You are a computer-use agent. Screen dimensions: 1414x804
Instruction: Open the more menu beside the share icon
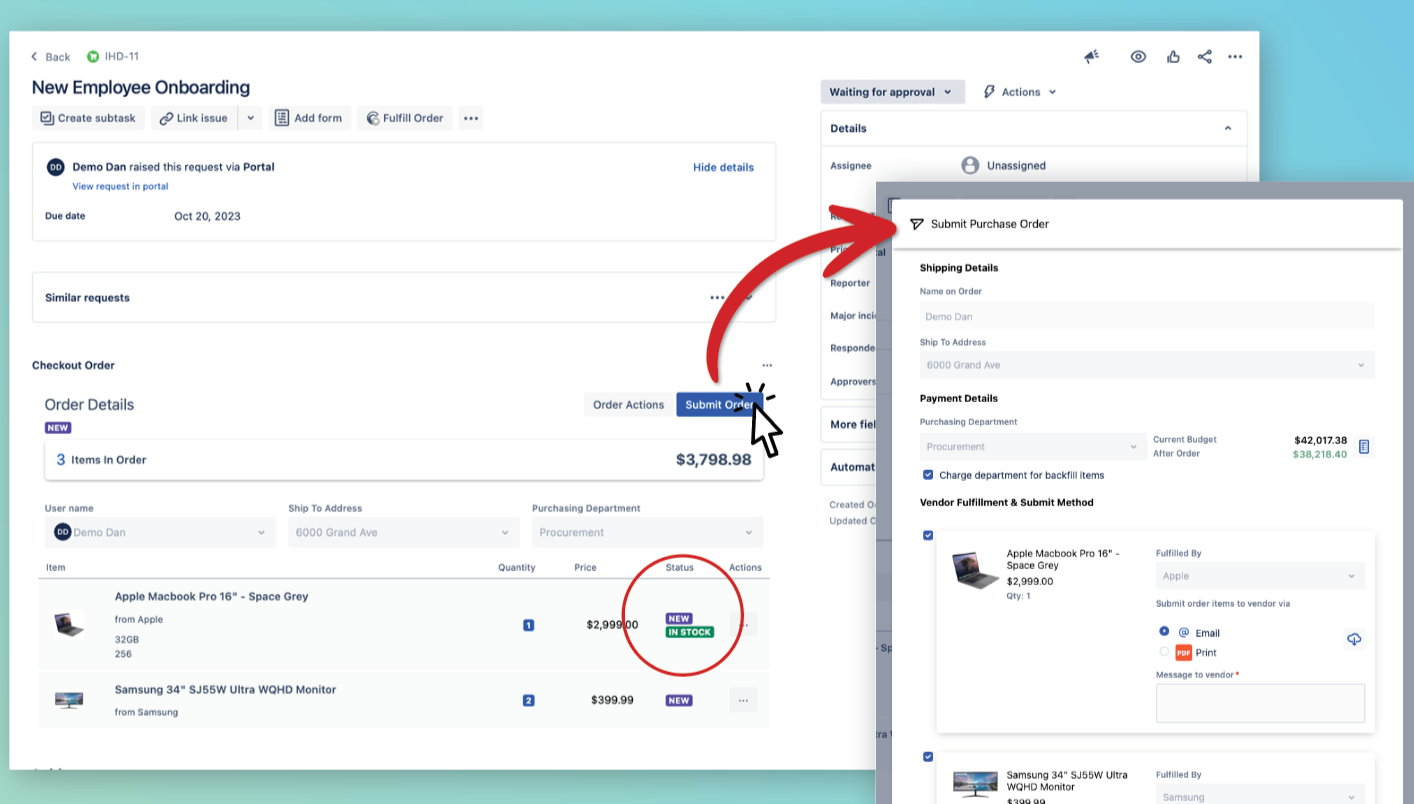tap(1235, 57)
